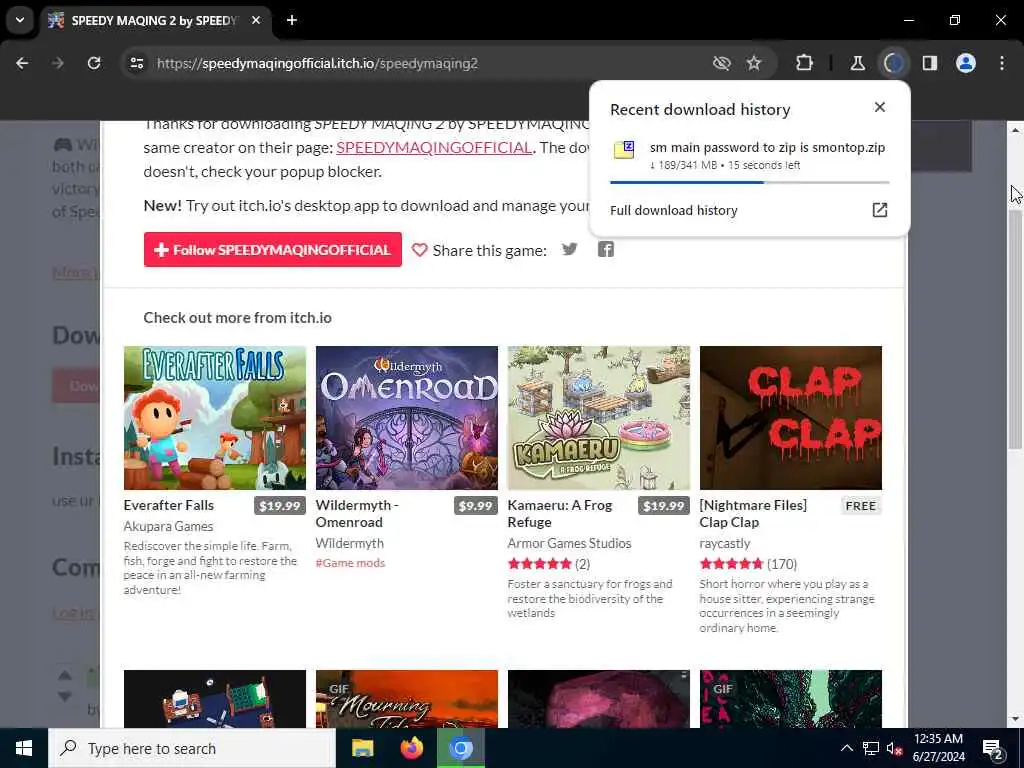Click external link icon beside Full download history
This screenshot has width=1024, height=768.
tap(880, 210)
